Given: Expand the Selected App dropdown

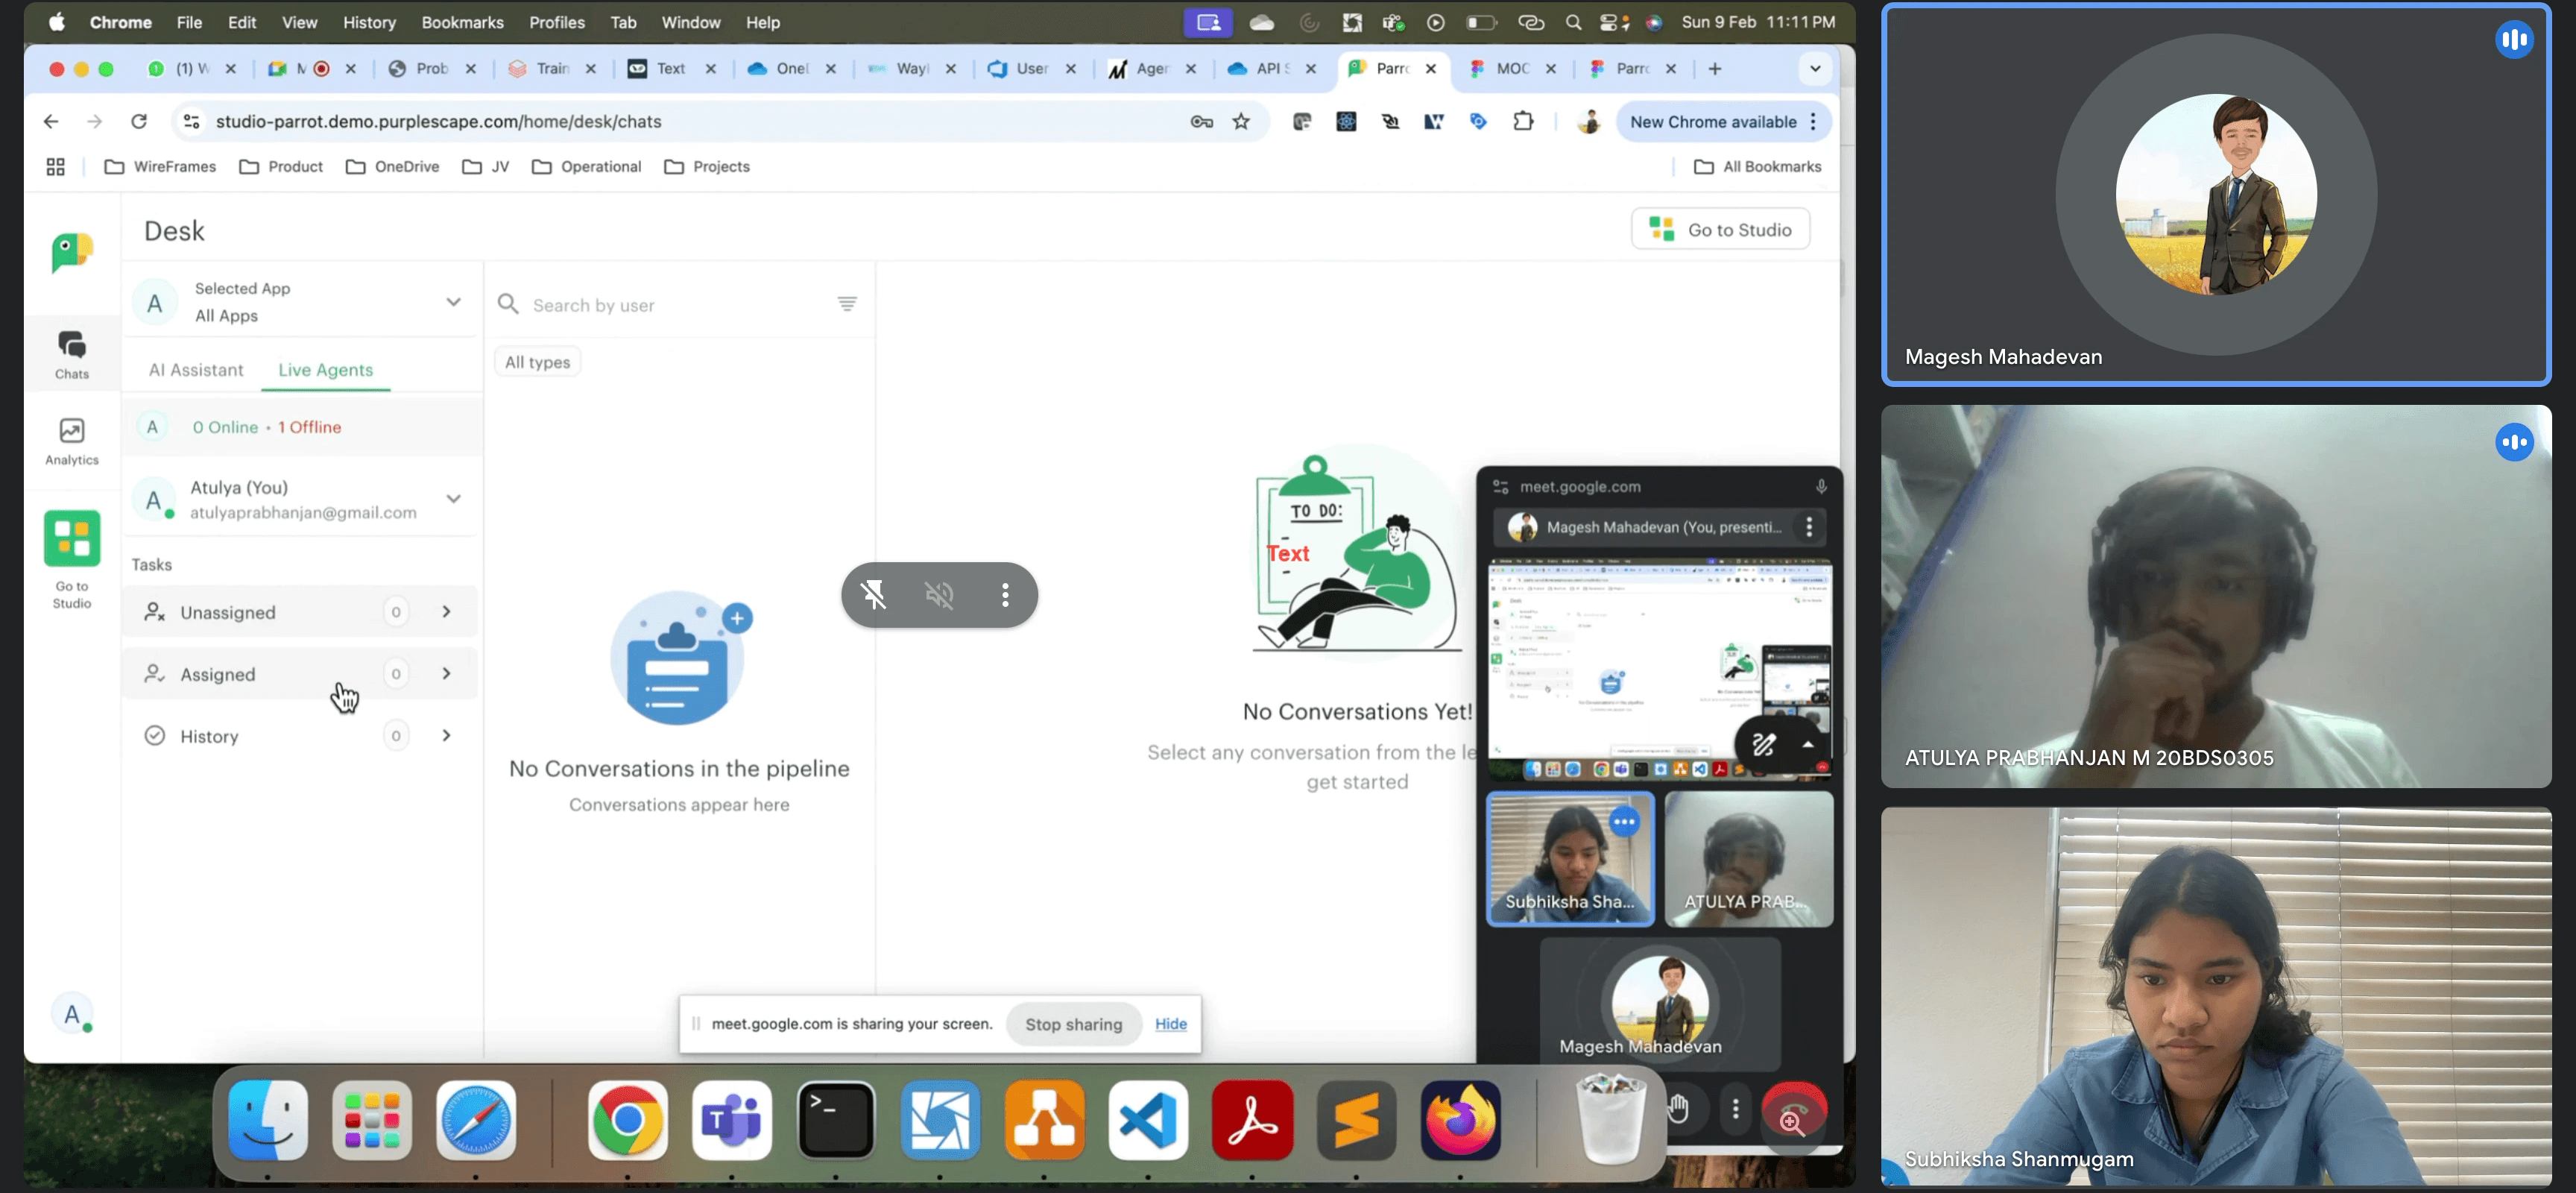Looking at the screenshot, I should coord(453,302).
